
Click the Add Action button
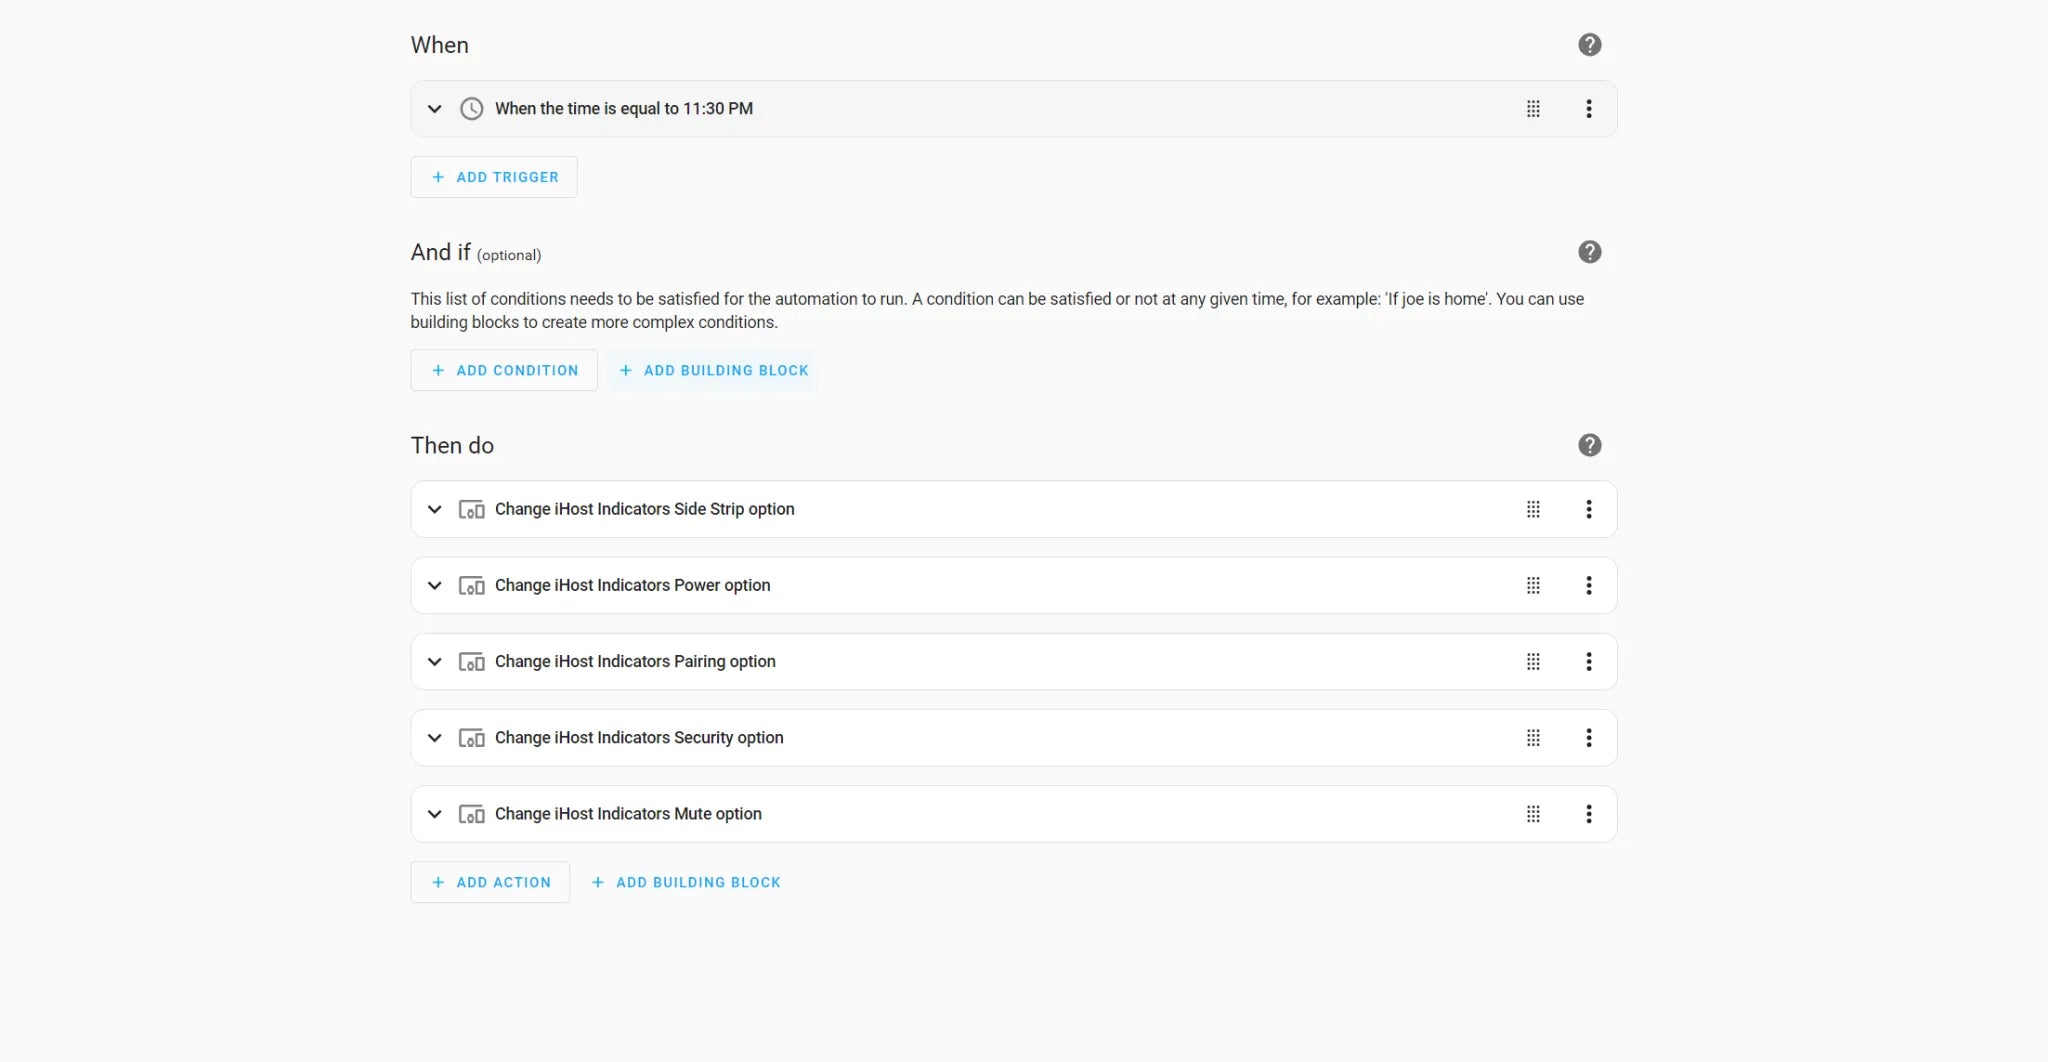pos(490,882)
